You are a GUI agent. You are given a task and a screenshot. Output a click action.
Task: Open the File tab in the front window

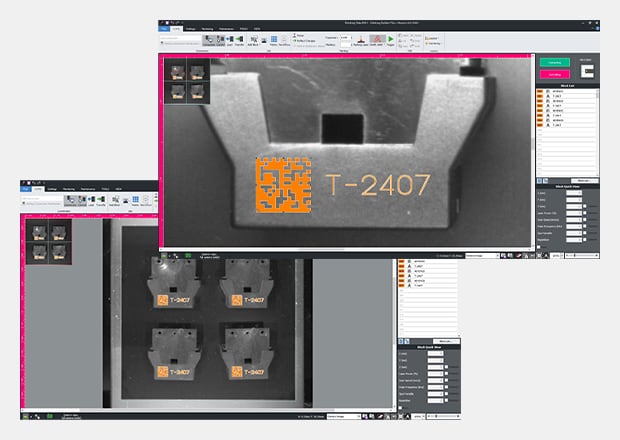click(165, 29)
